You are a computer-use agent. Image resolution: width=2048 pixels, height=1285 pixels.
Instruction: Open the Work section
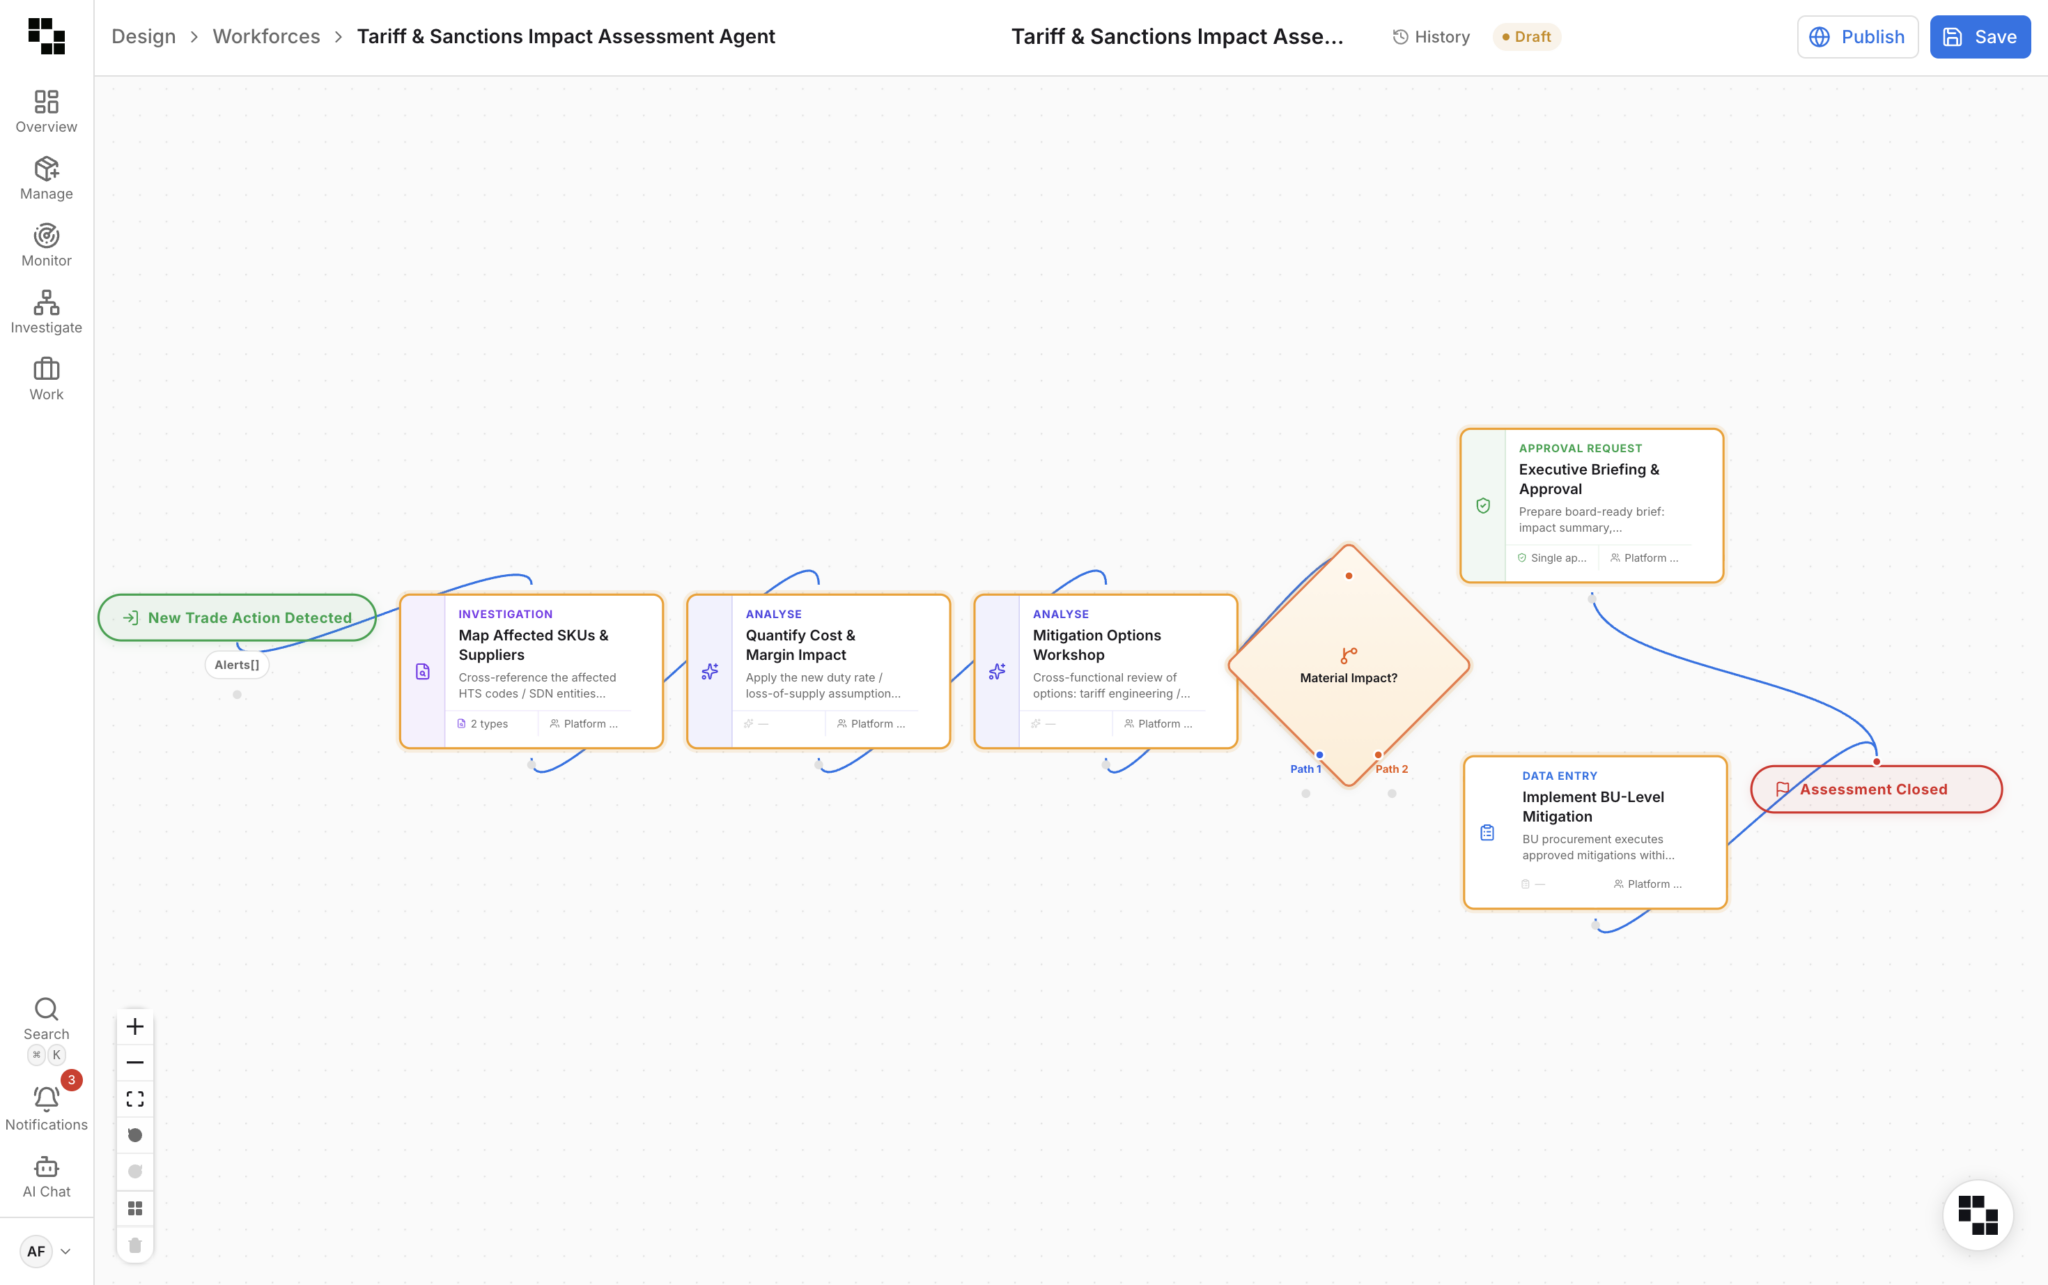[46, 379]
